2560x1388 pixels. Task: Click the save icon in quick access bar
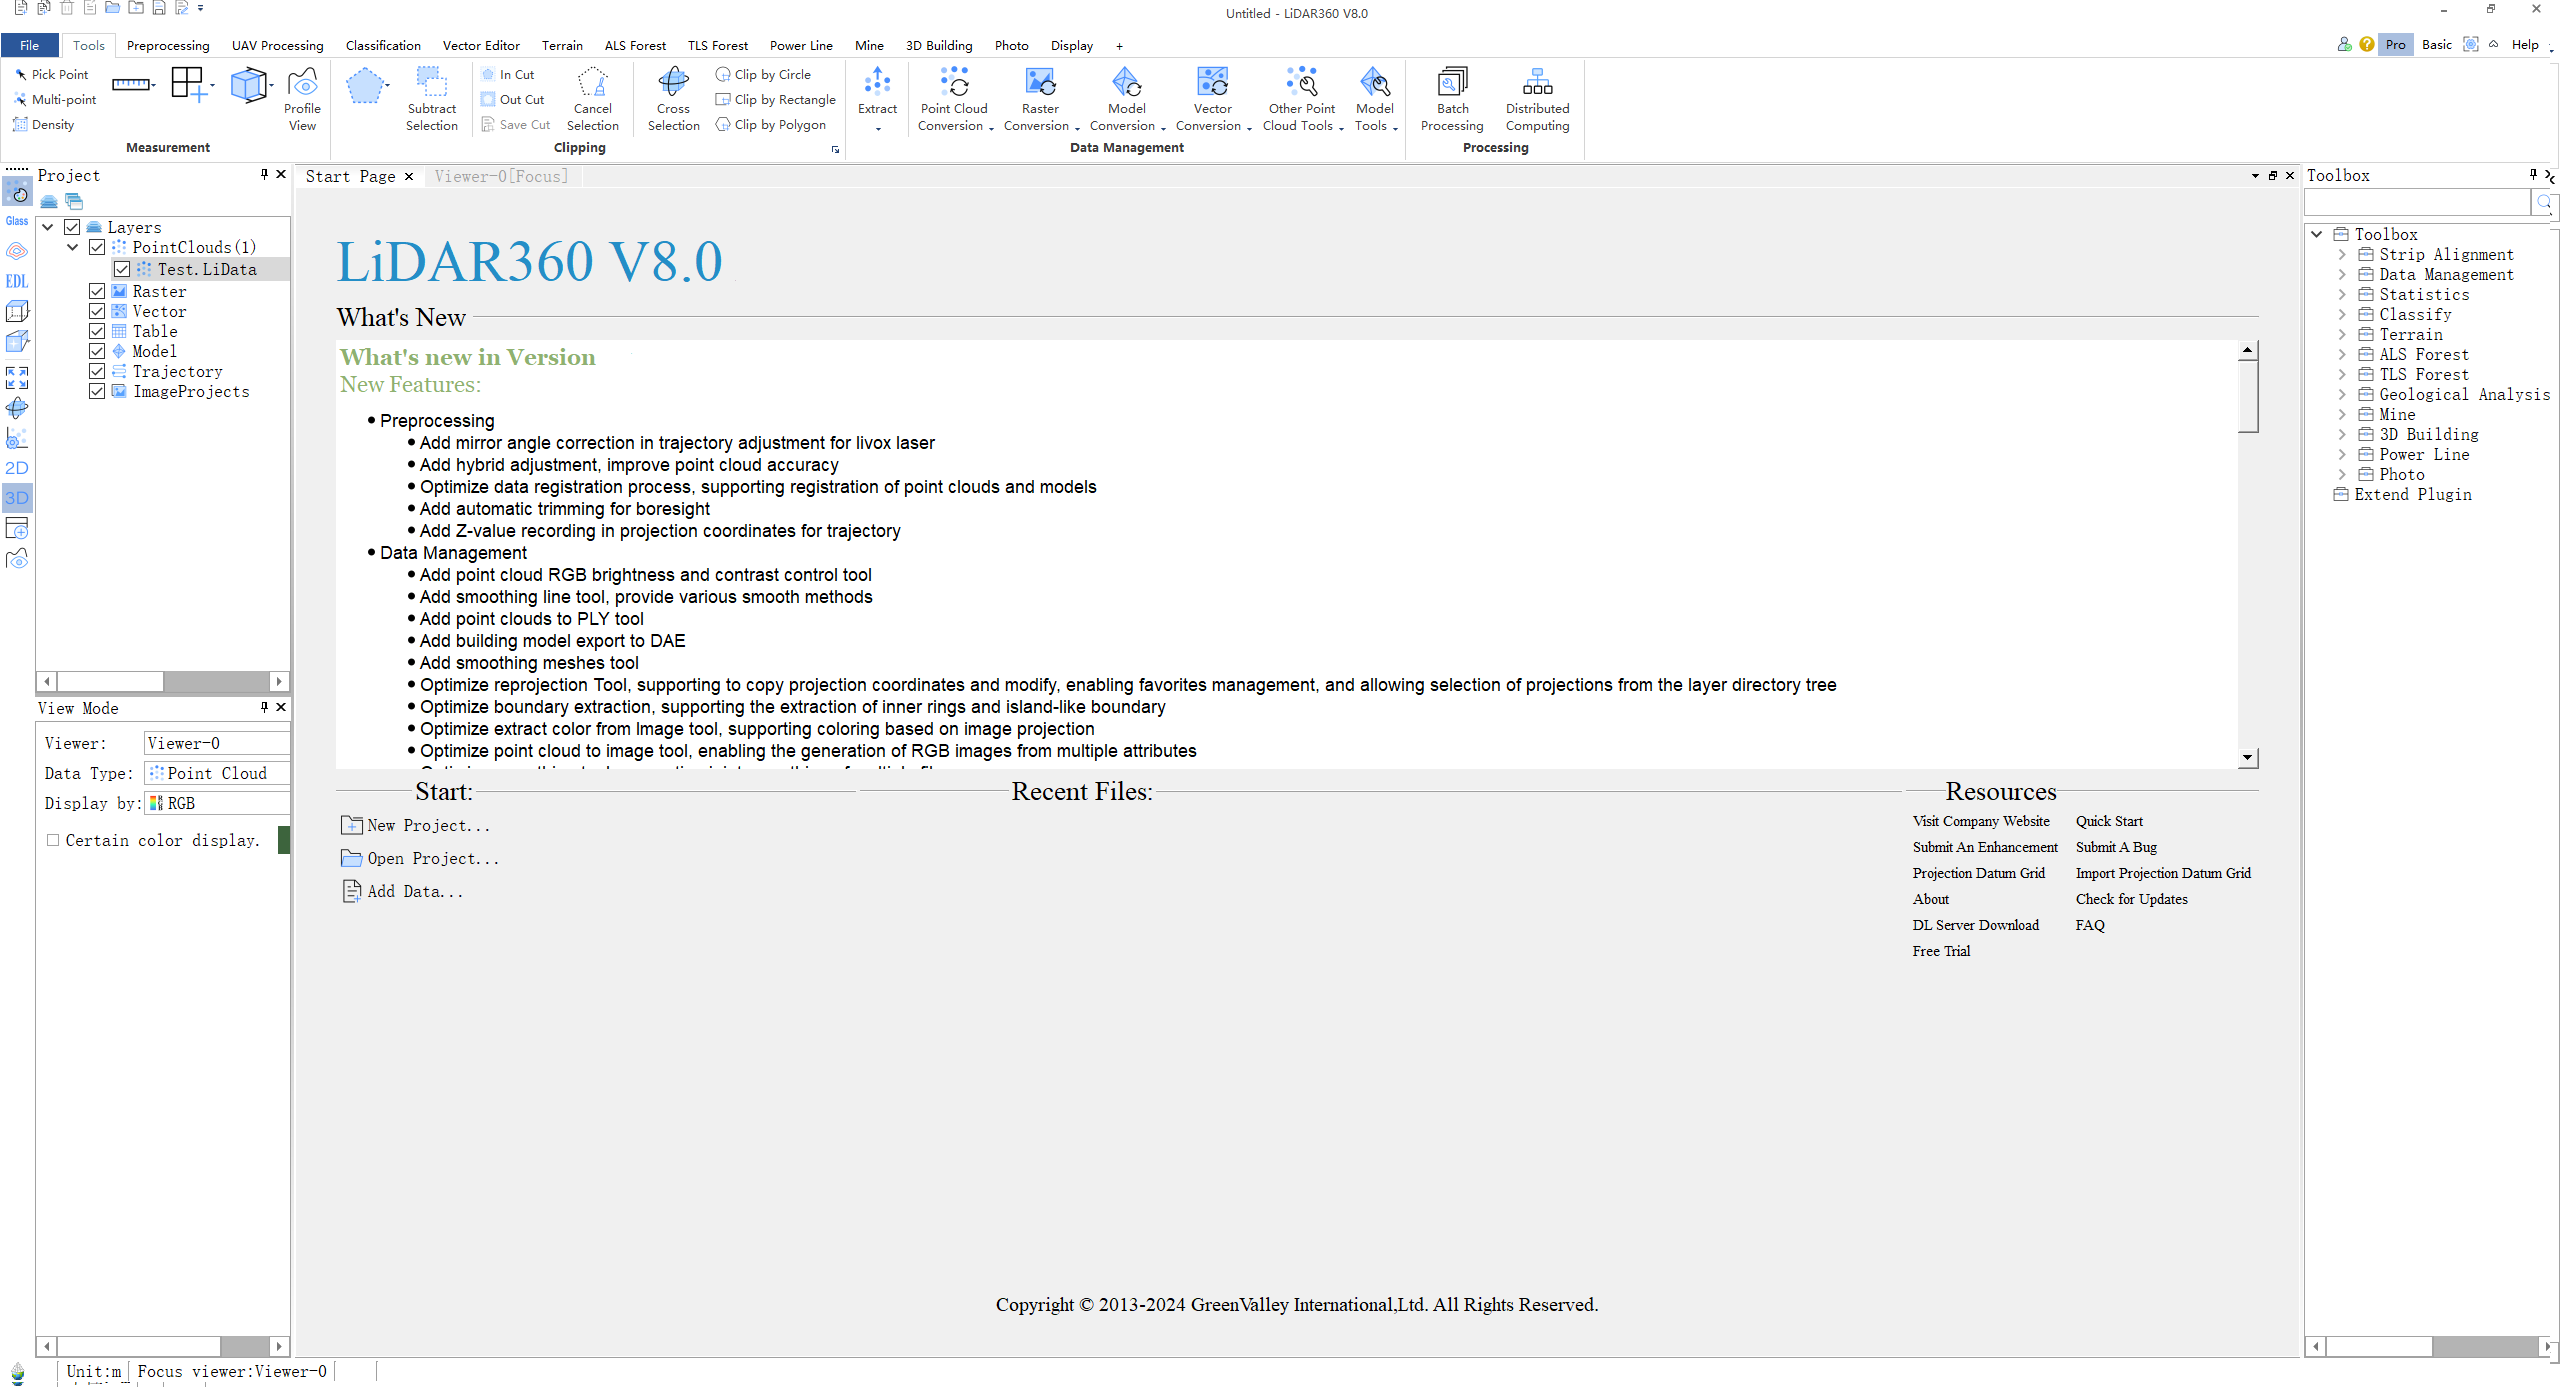click(158, 8)
